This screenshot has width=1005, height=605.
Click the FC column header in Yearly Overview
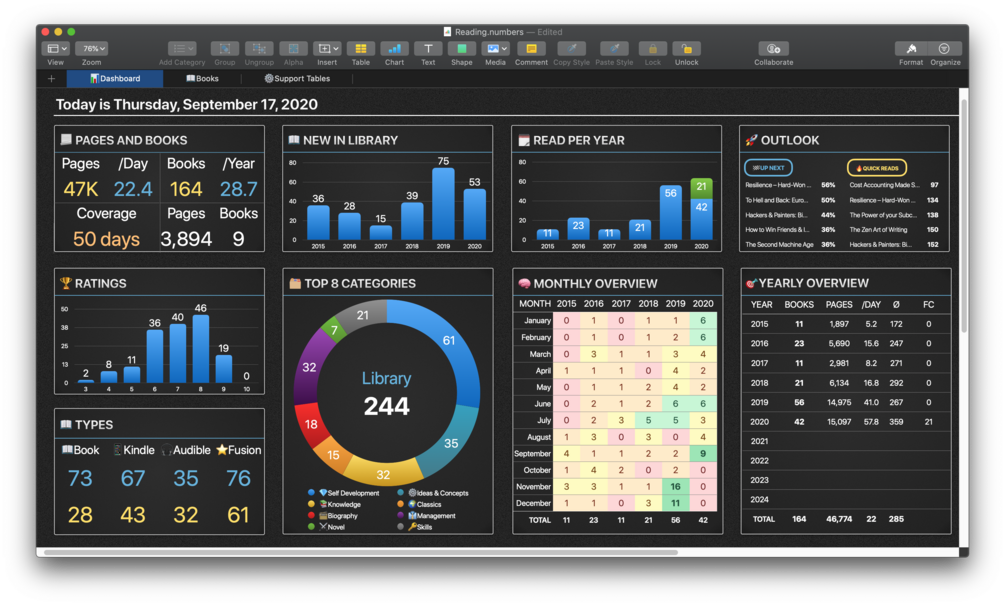pyautogui.click(x=928, y=304)
